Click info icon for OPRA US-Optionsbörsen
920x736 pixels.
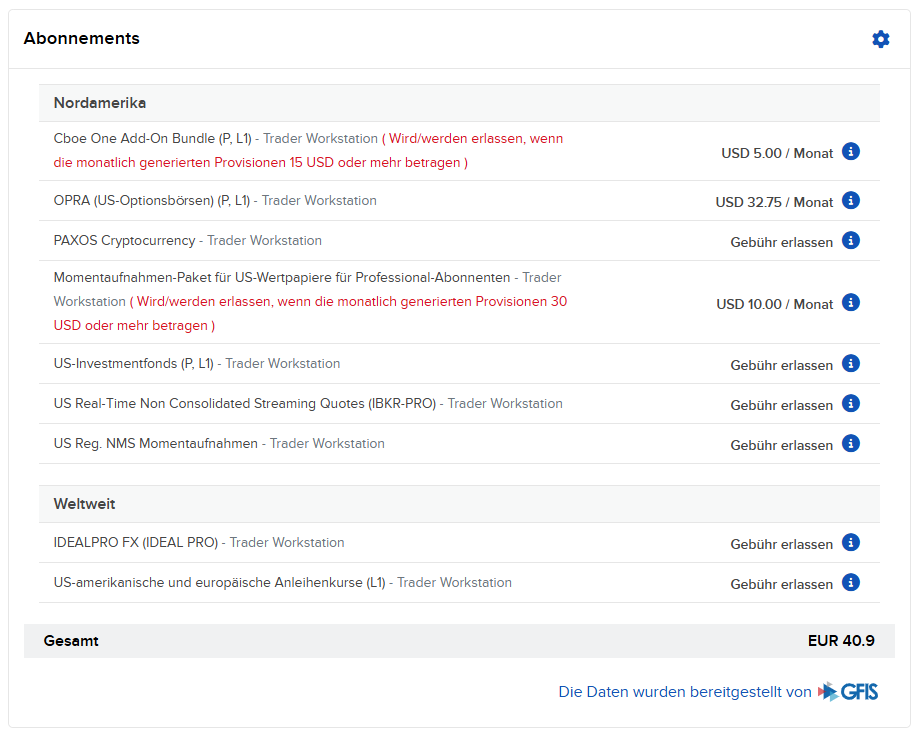[x=851, y=201]
